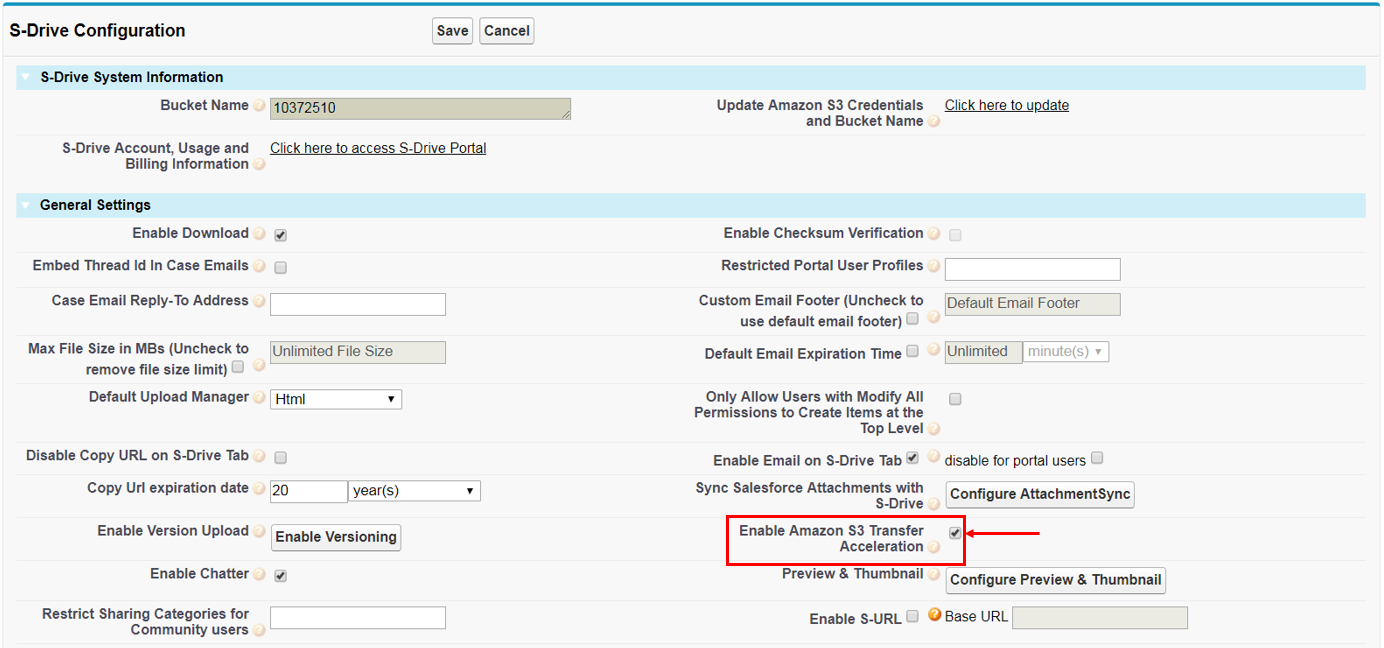Viewport: 1384px width, 648px height.
Task: Check Disable Copy URL on S-Drive Tab
Action: point(281,458)
